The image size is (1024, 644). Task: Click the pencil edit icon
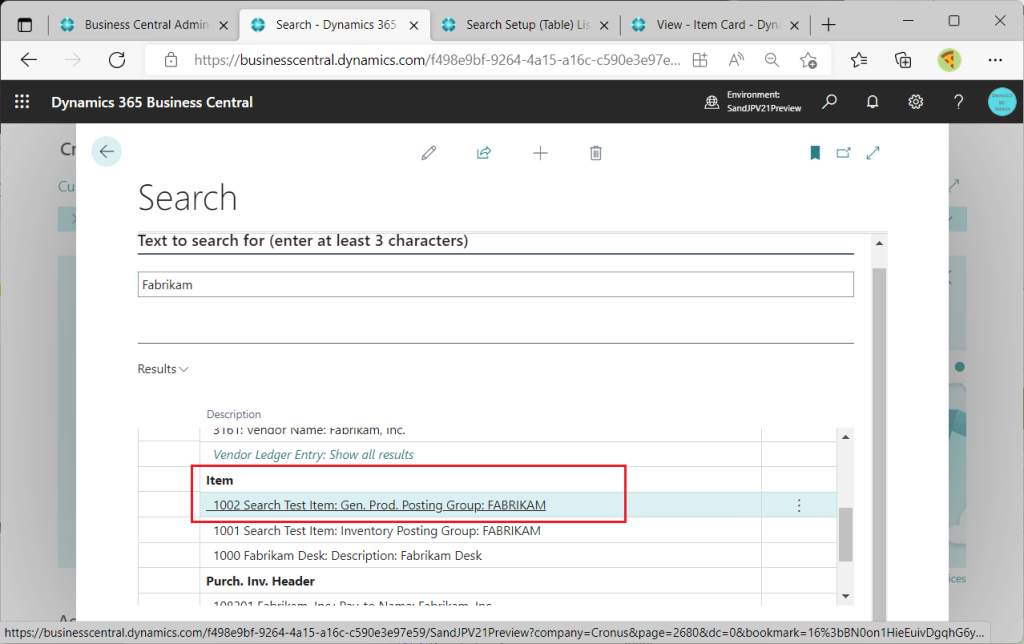[428, 153]
